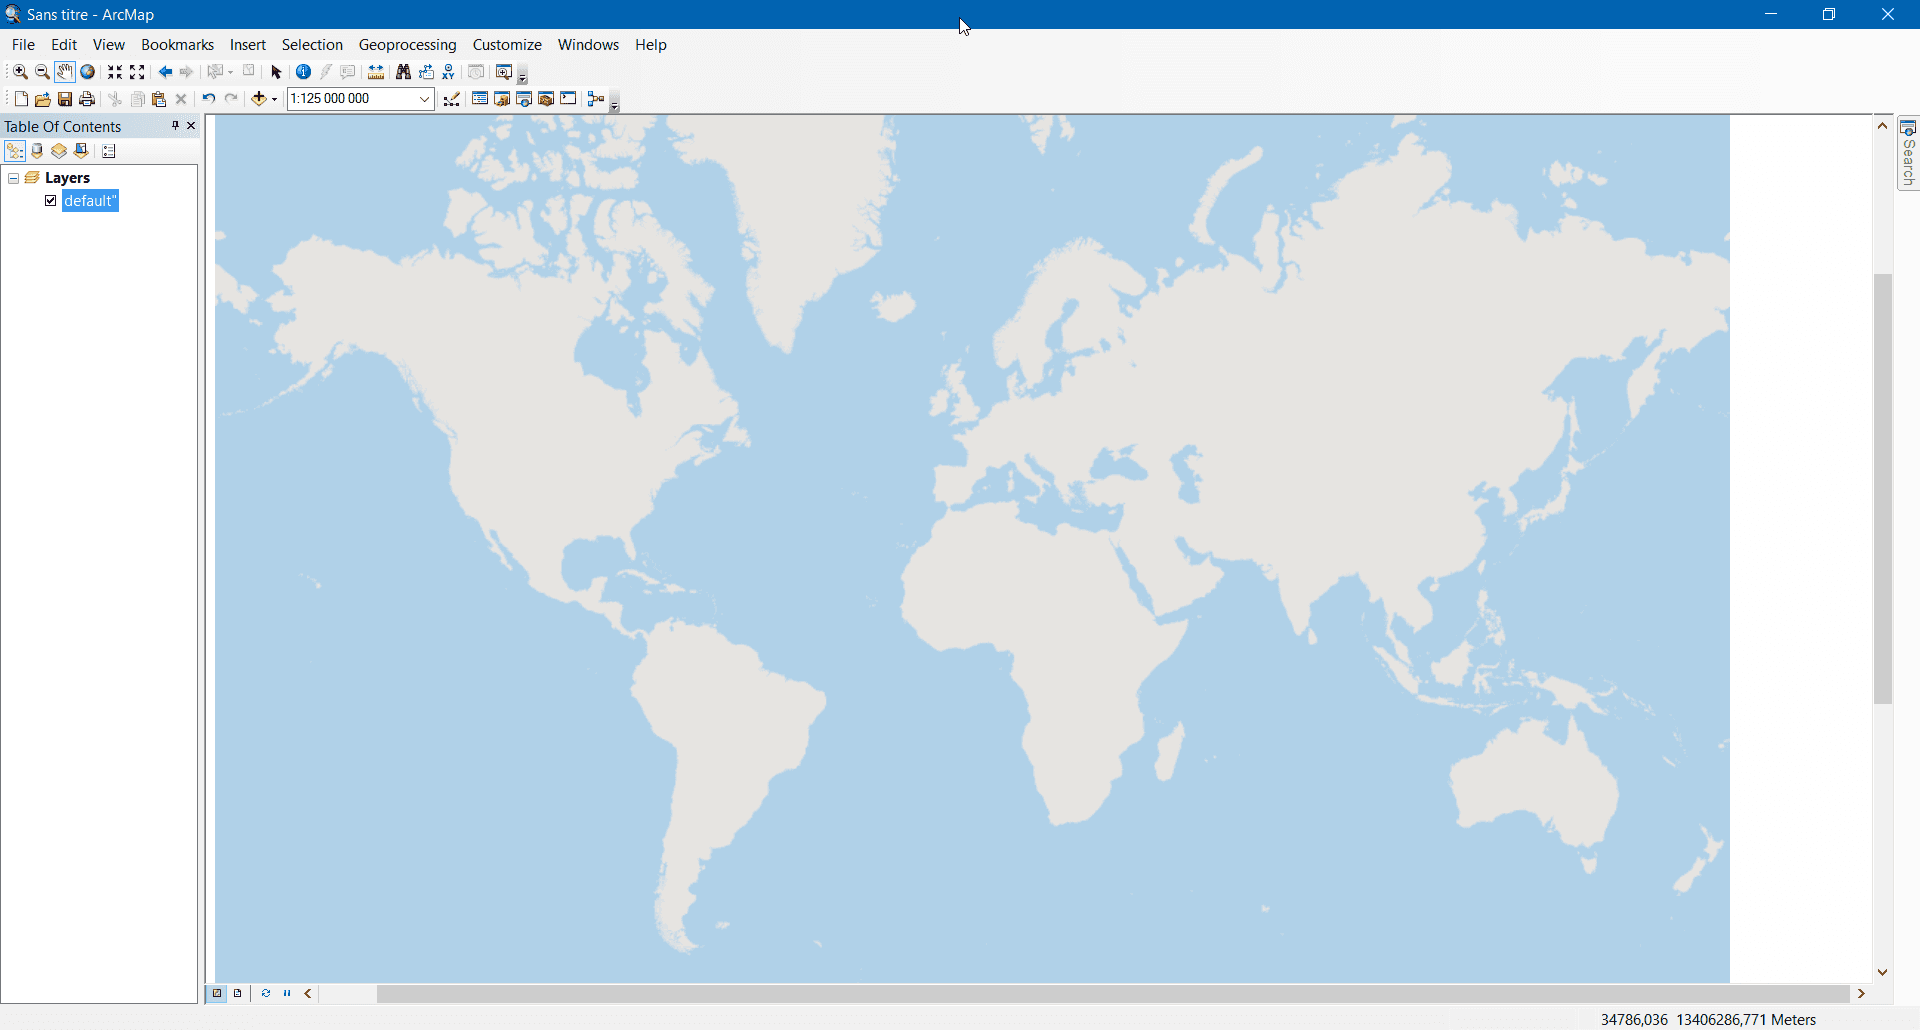This screenshot has height=1030, width=1920.
Task: Collapse the Layers group
Action: coord(13,177)
